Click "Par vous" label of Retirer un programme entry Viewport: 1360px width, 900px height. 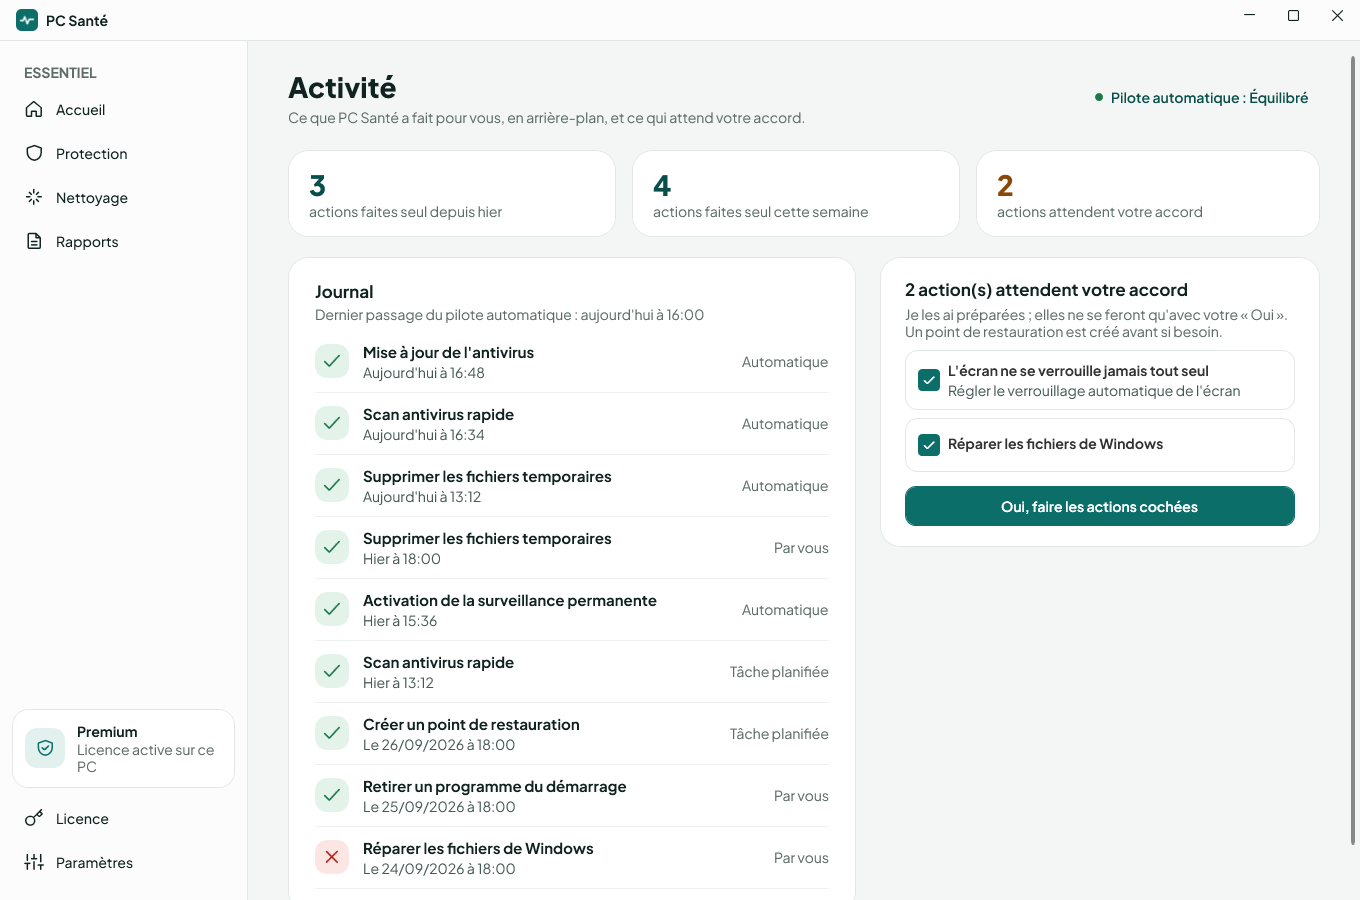(801, 796)
